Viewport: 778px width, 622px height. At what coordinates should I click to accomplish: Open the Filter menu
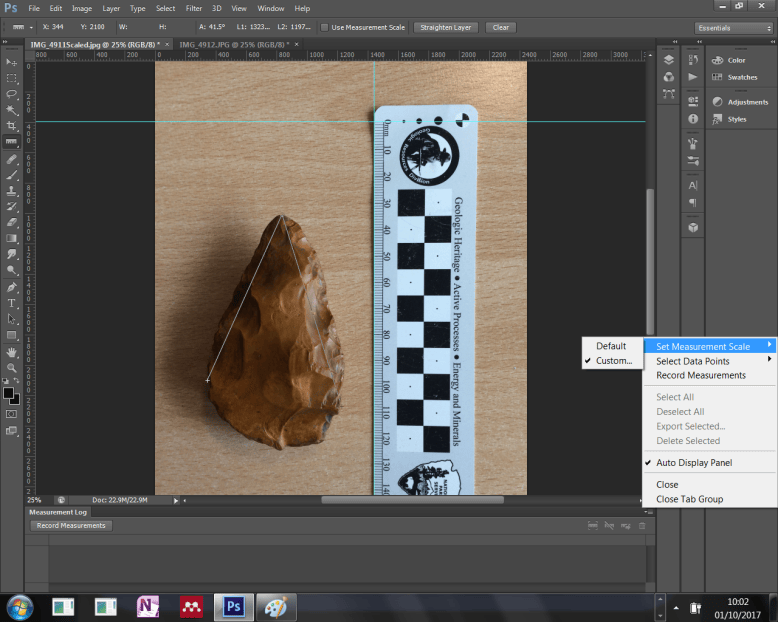(x=194, y=8)
